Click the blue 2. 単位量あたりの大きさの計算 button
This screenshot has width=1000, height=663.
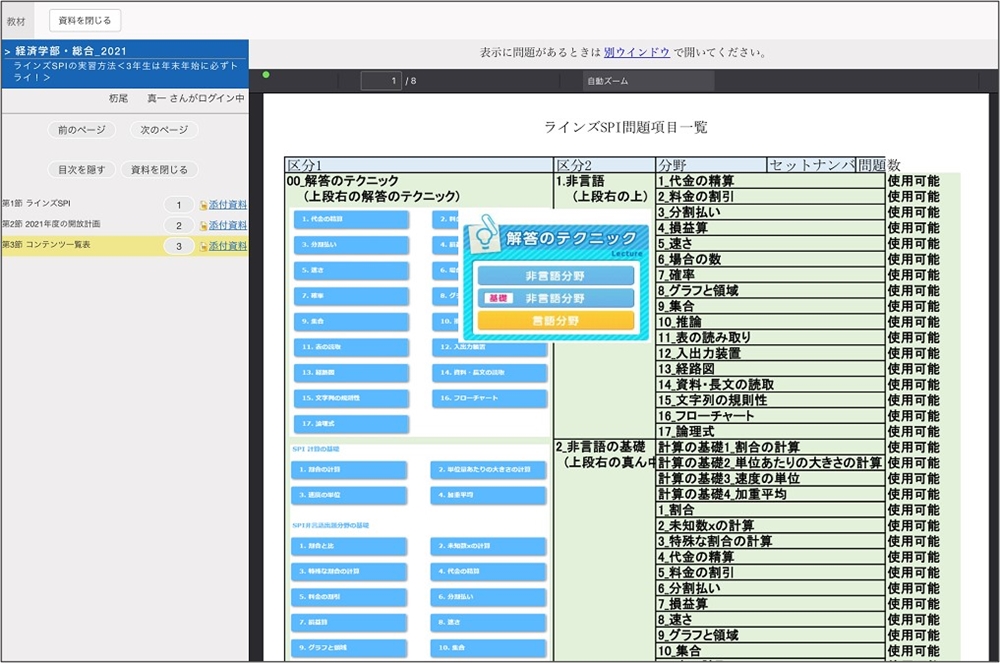point(489,470)
